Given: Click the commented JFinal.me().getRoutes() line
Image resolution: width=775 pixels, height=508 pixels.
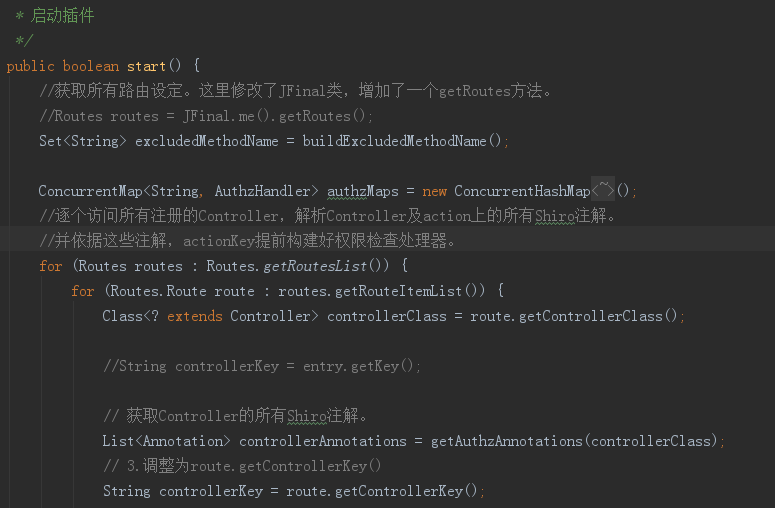Looking at the screenshot, I should pos(206,116).
